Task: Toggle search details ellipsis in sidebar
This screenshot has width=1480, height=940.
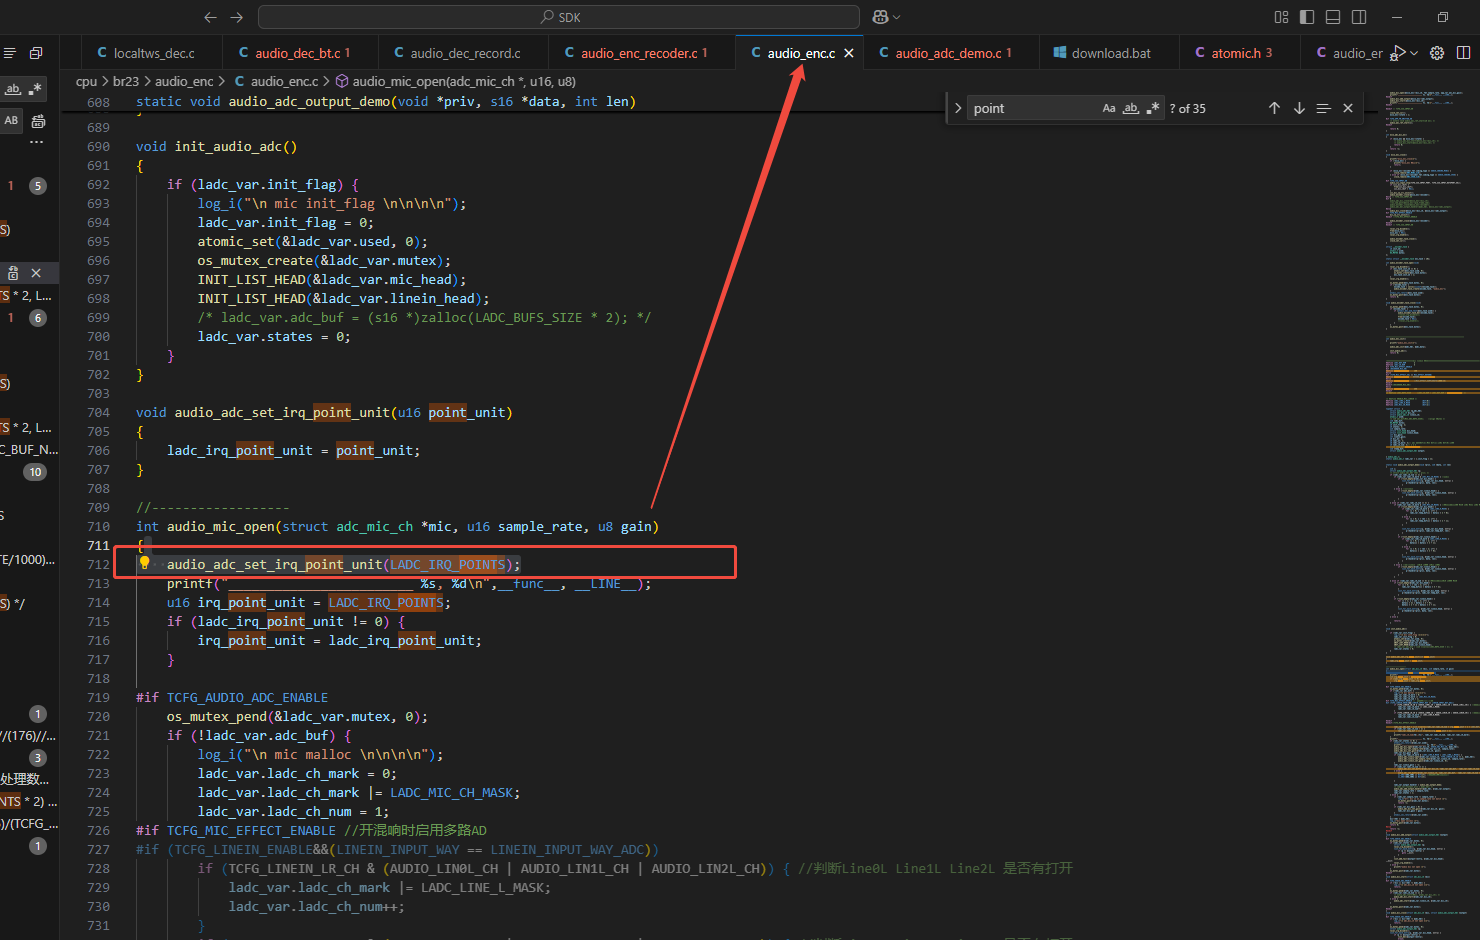Action: pos(37,143)
